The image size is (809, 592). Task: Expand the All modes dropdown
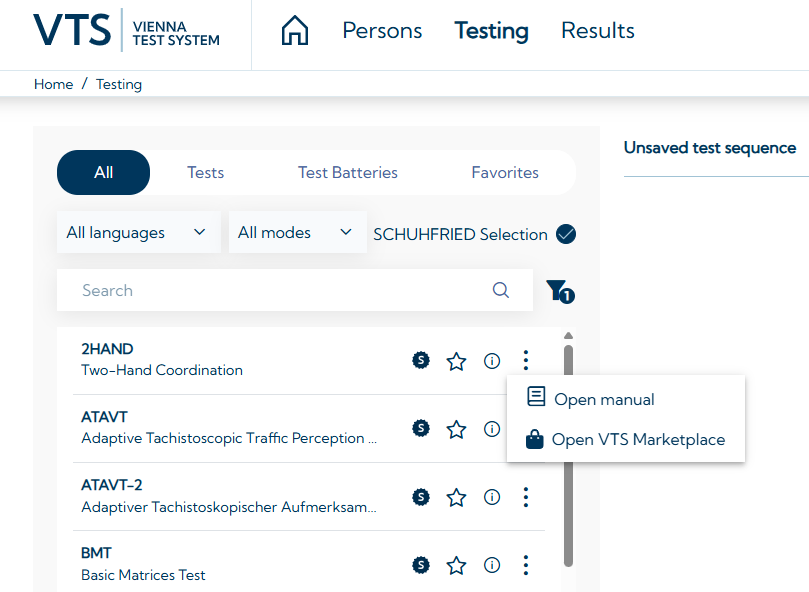click(x=296, y=233)
